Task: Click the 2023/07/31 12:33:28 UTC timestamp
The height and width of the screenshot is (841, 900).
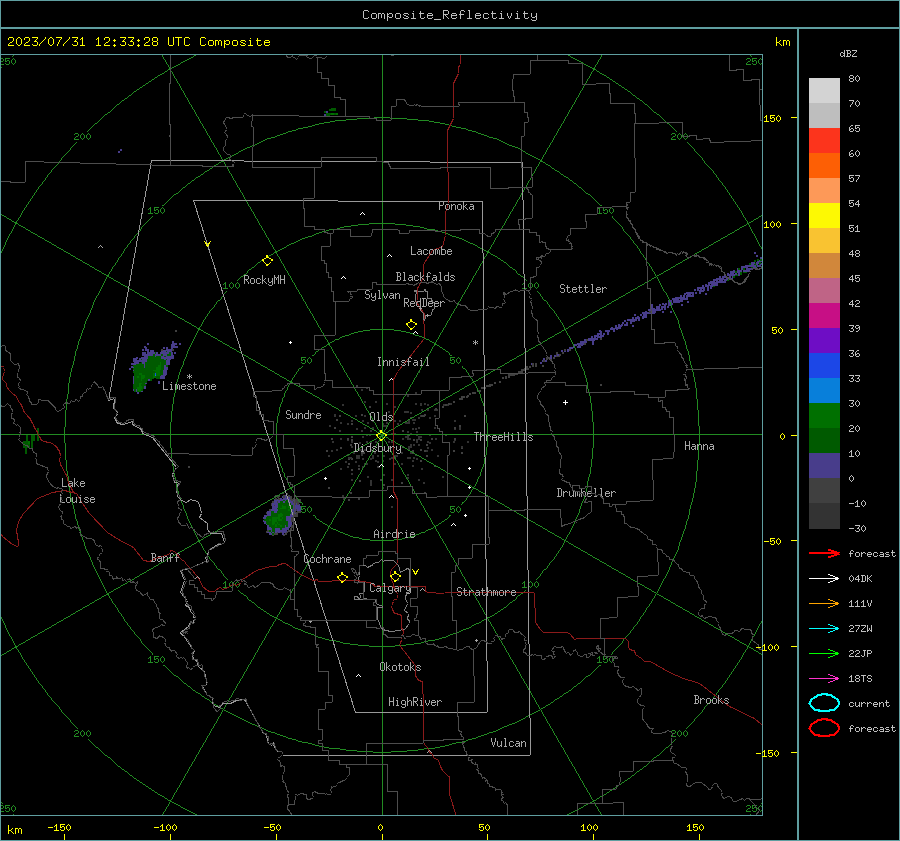Action: 138,42
